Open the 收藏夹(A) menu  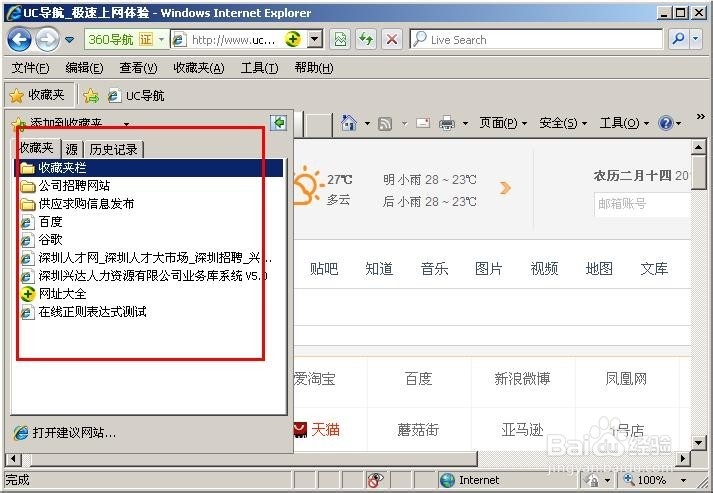(199, 68)
